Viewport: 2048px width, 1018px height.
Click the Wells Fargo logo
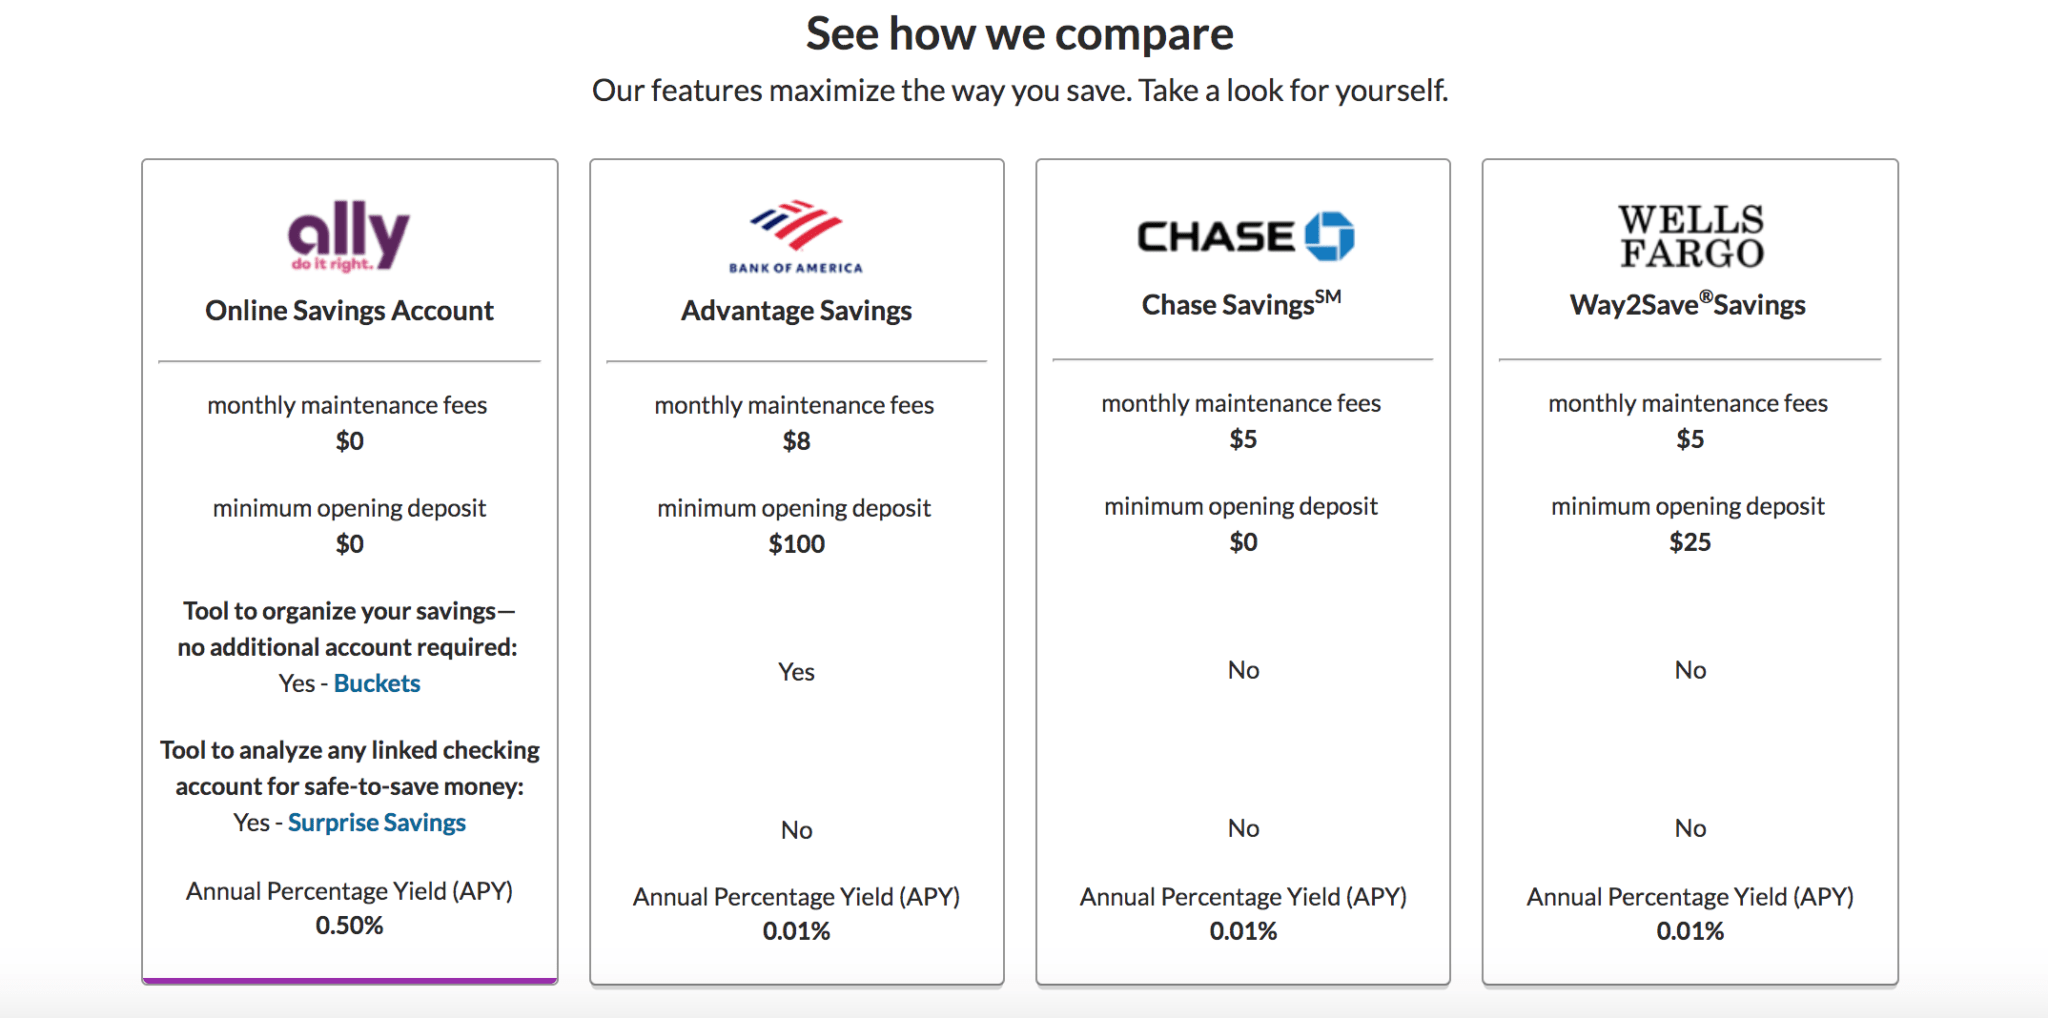coord(1691,236)
